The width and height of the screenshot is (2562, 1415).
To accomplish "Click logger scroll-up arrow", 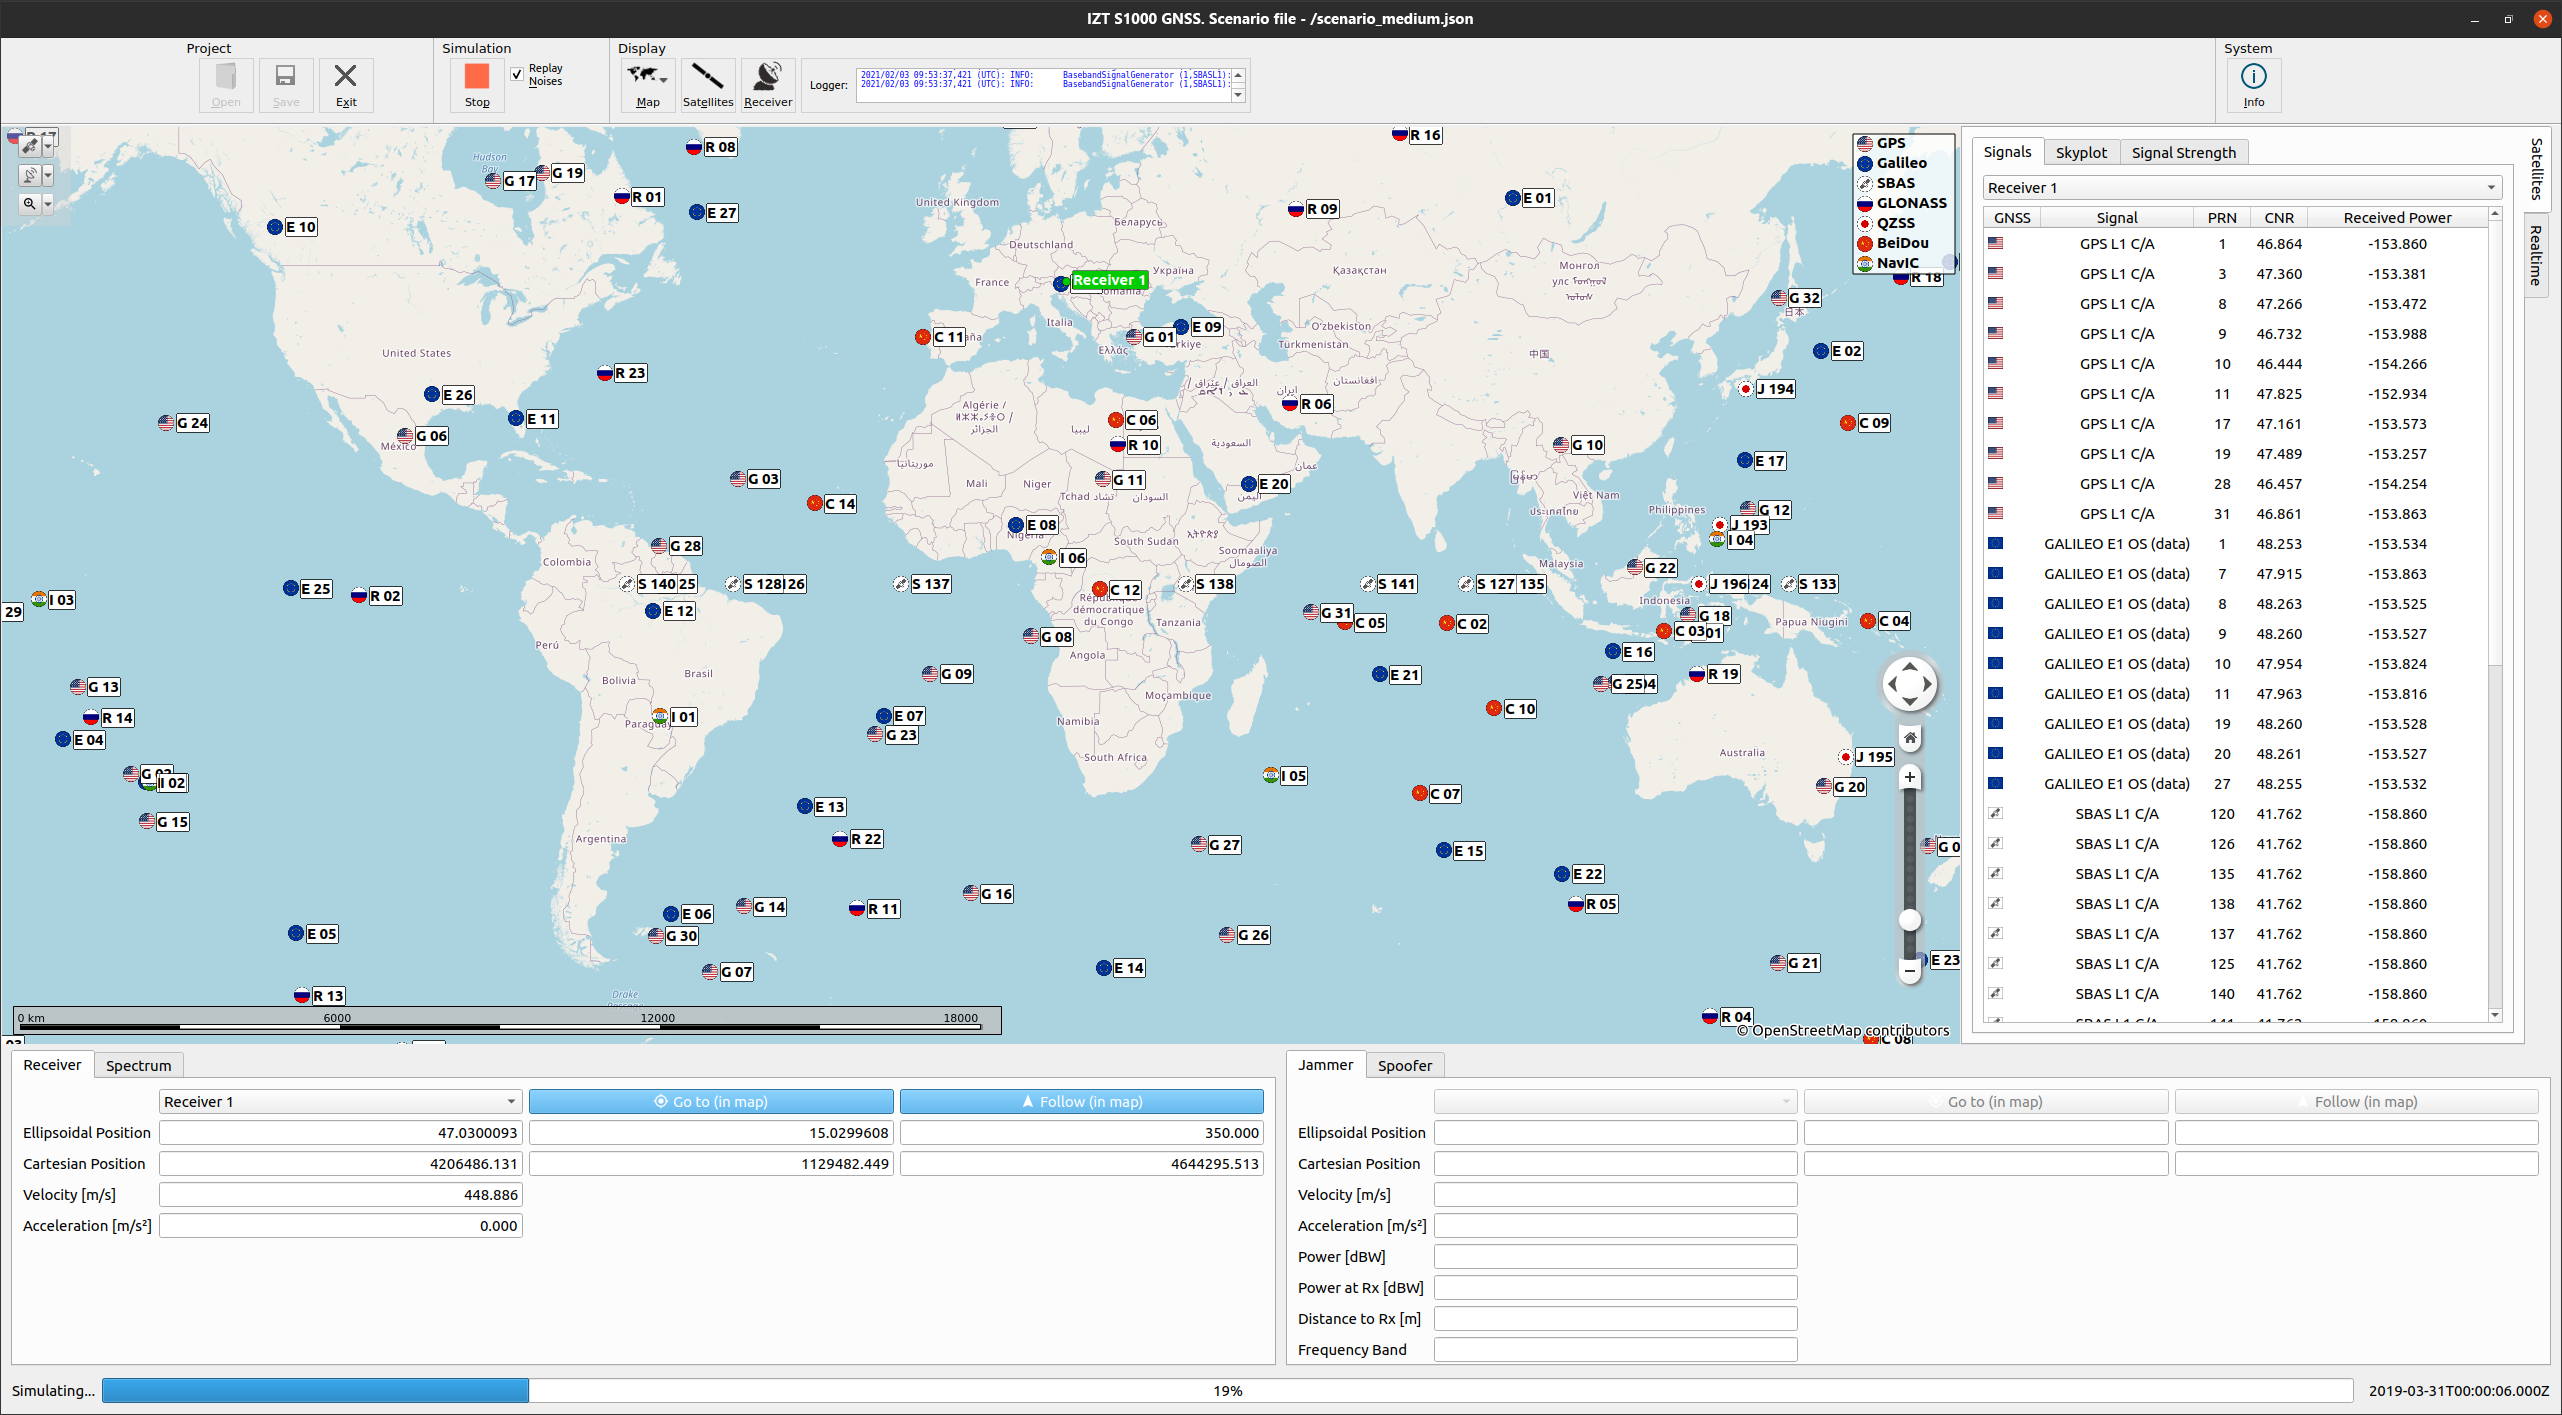I will pyautogui.click(x=1238, y=75).
